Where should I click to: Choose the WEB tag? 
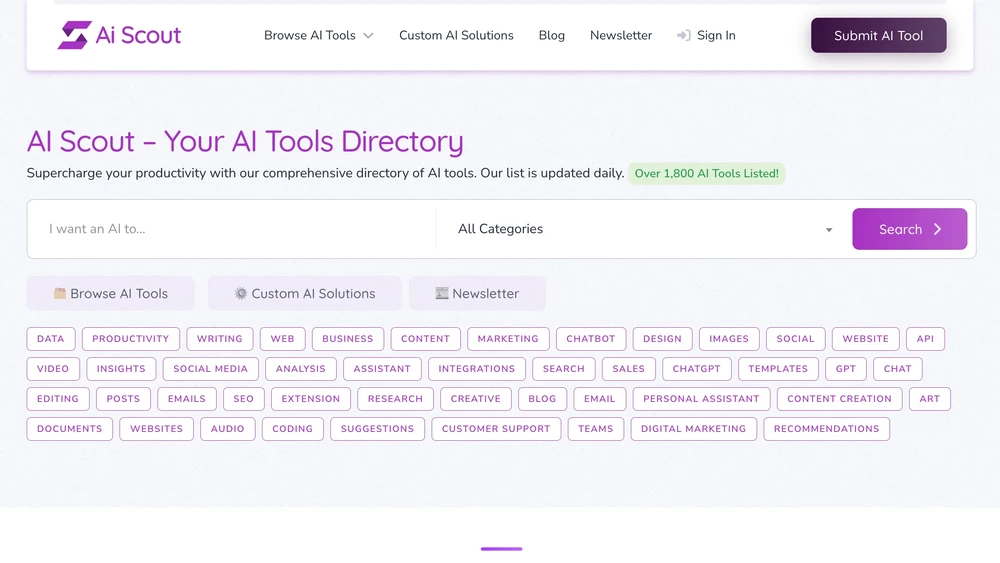point(282,339)
